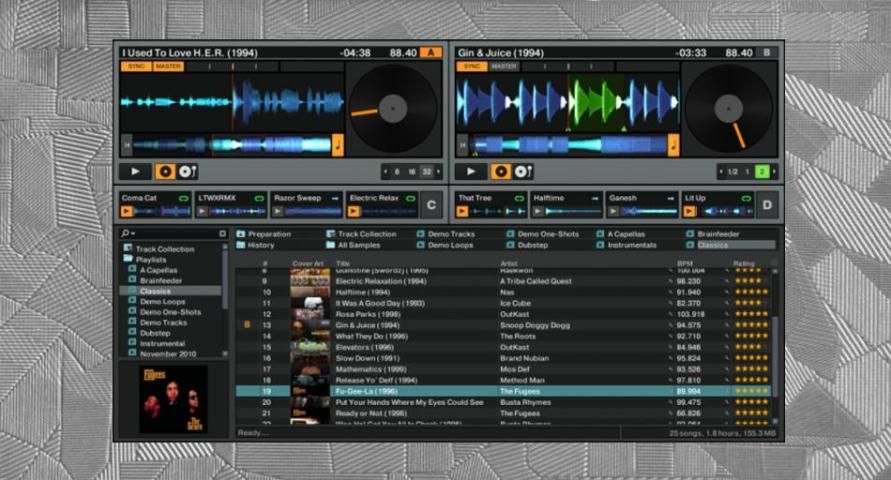This screenshot has height=480, width=891.
Task: Play the Lit Up sample slot
Action: click(x=688, y=211)
